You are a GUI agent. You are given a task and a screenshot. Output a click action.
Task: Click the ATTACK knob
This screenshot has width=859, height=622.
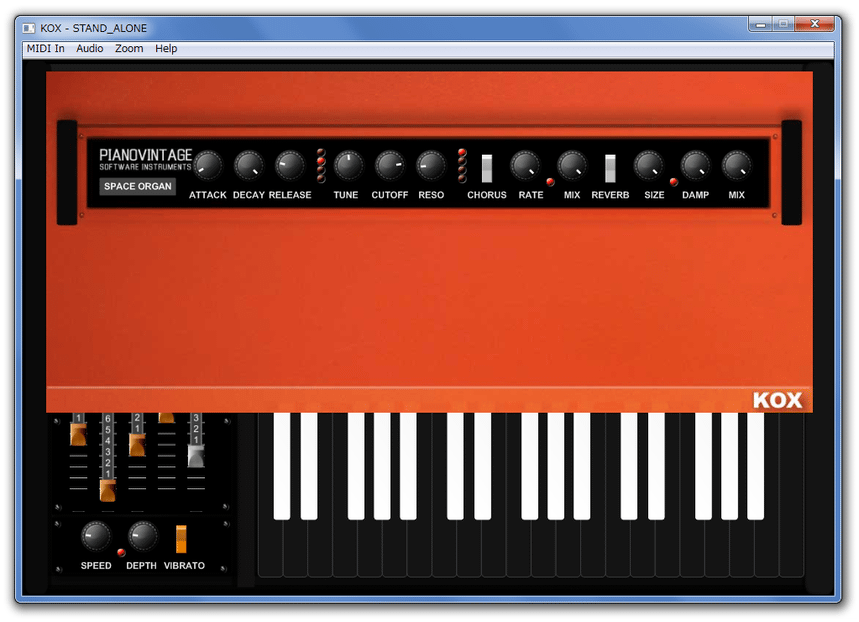coord(208,166)
